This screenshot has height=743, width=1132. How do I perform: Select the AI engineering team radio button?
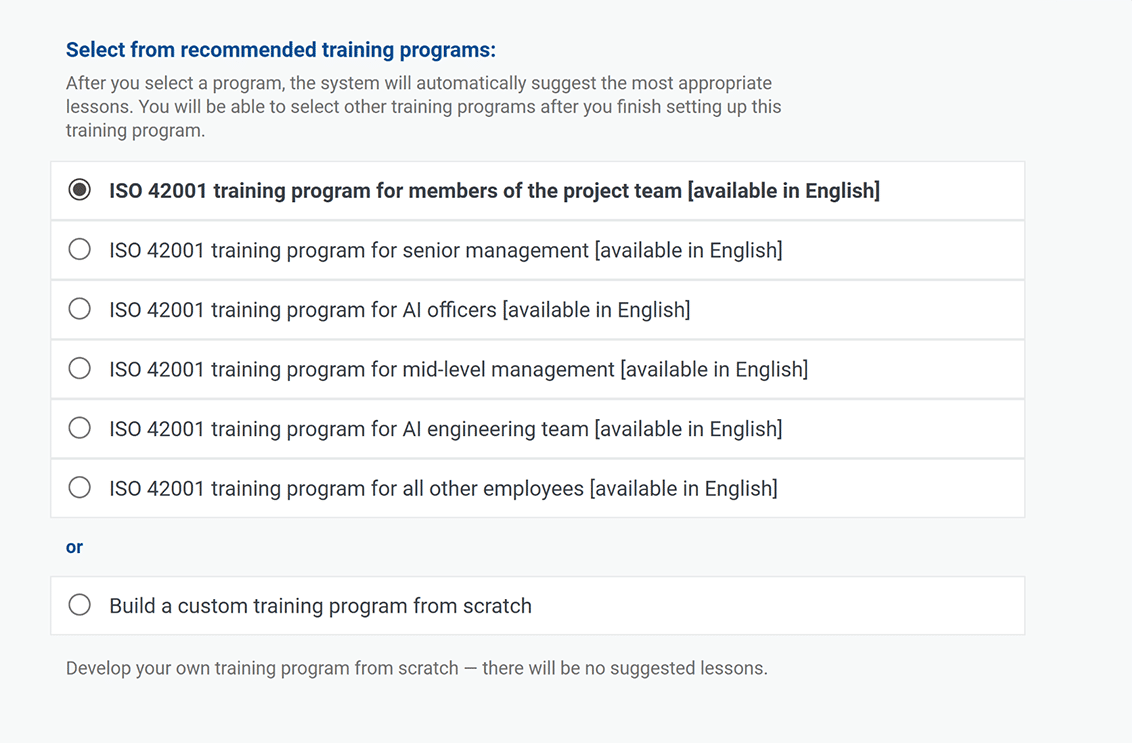(80, 429)
